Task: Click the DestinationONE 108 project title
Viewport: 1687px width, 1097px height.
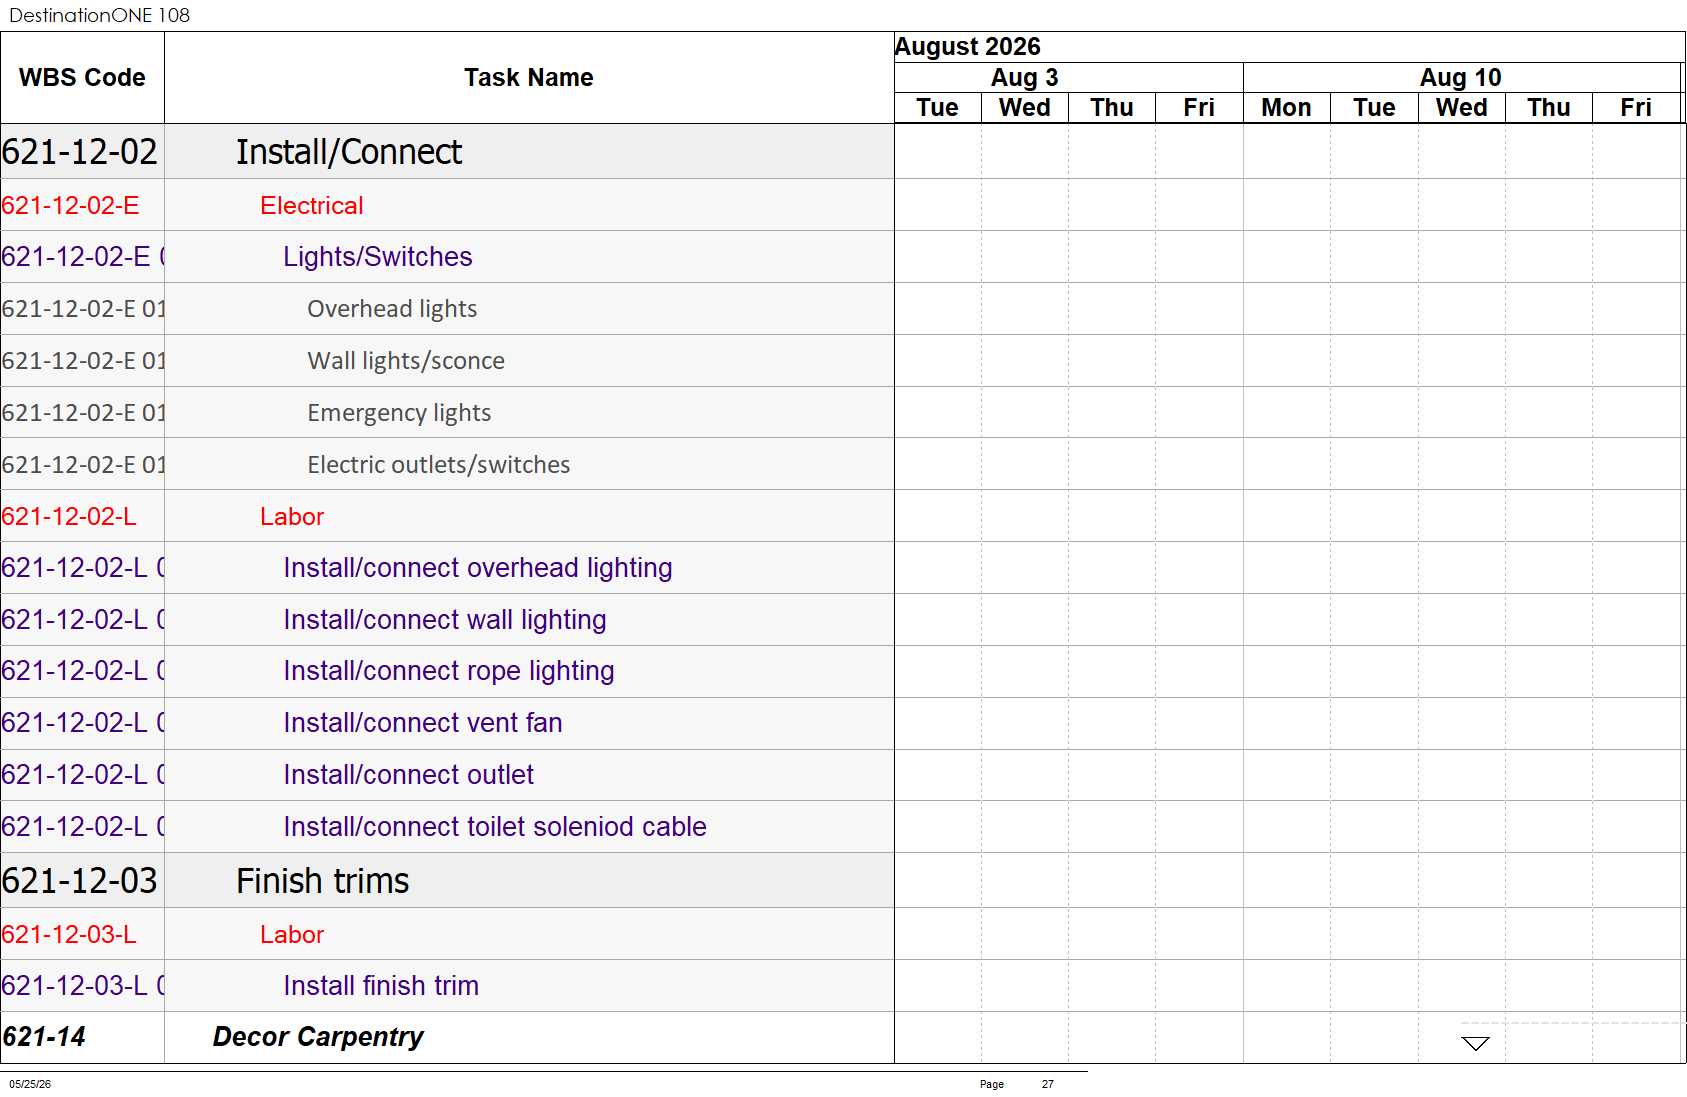Action: point(99,15)
